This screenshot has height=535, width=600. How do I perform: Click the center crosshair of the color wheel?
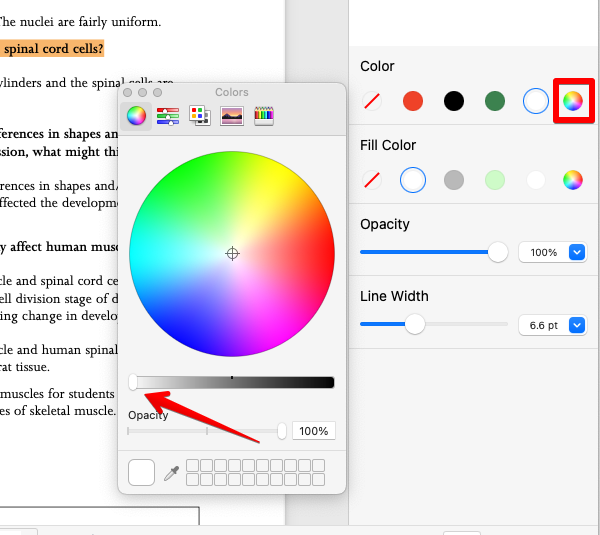click(232, 253)
